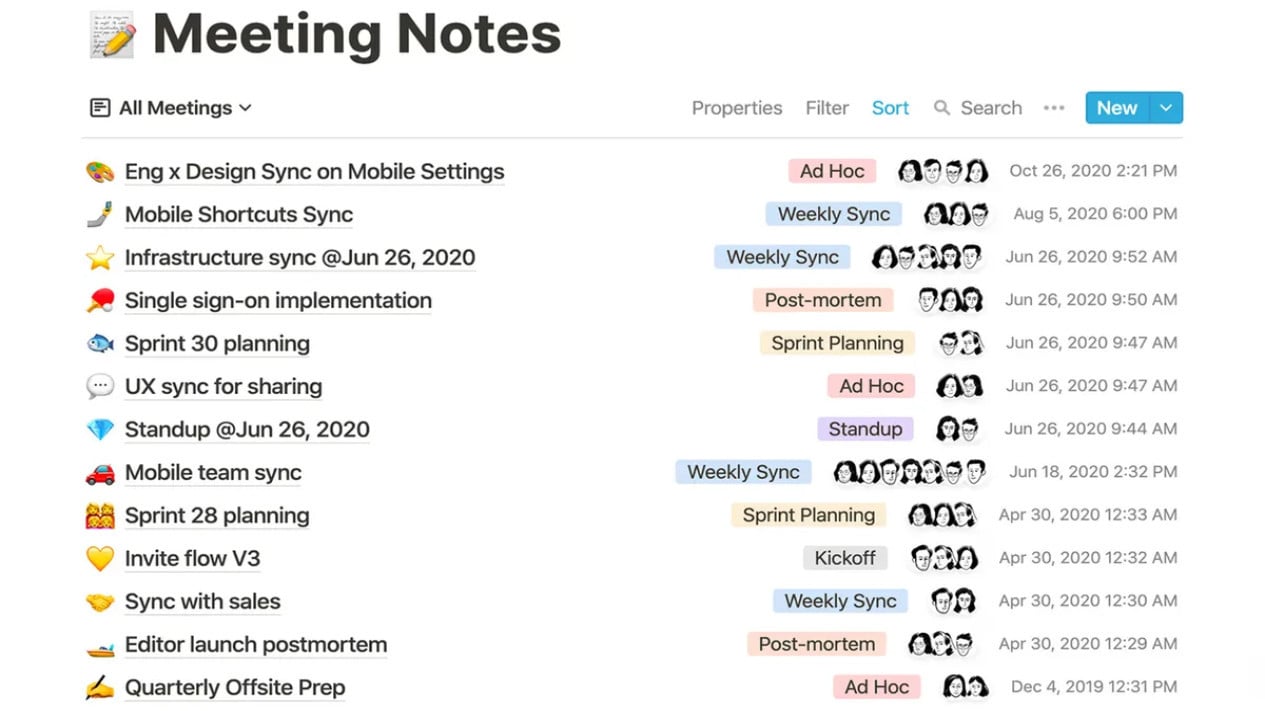Open the dropdown arrow beside the New button
This screenshot has width=1265, height=711.
point(1166,108)
